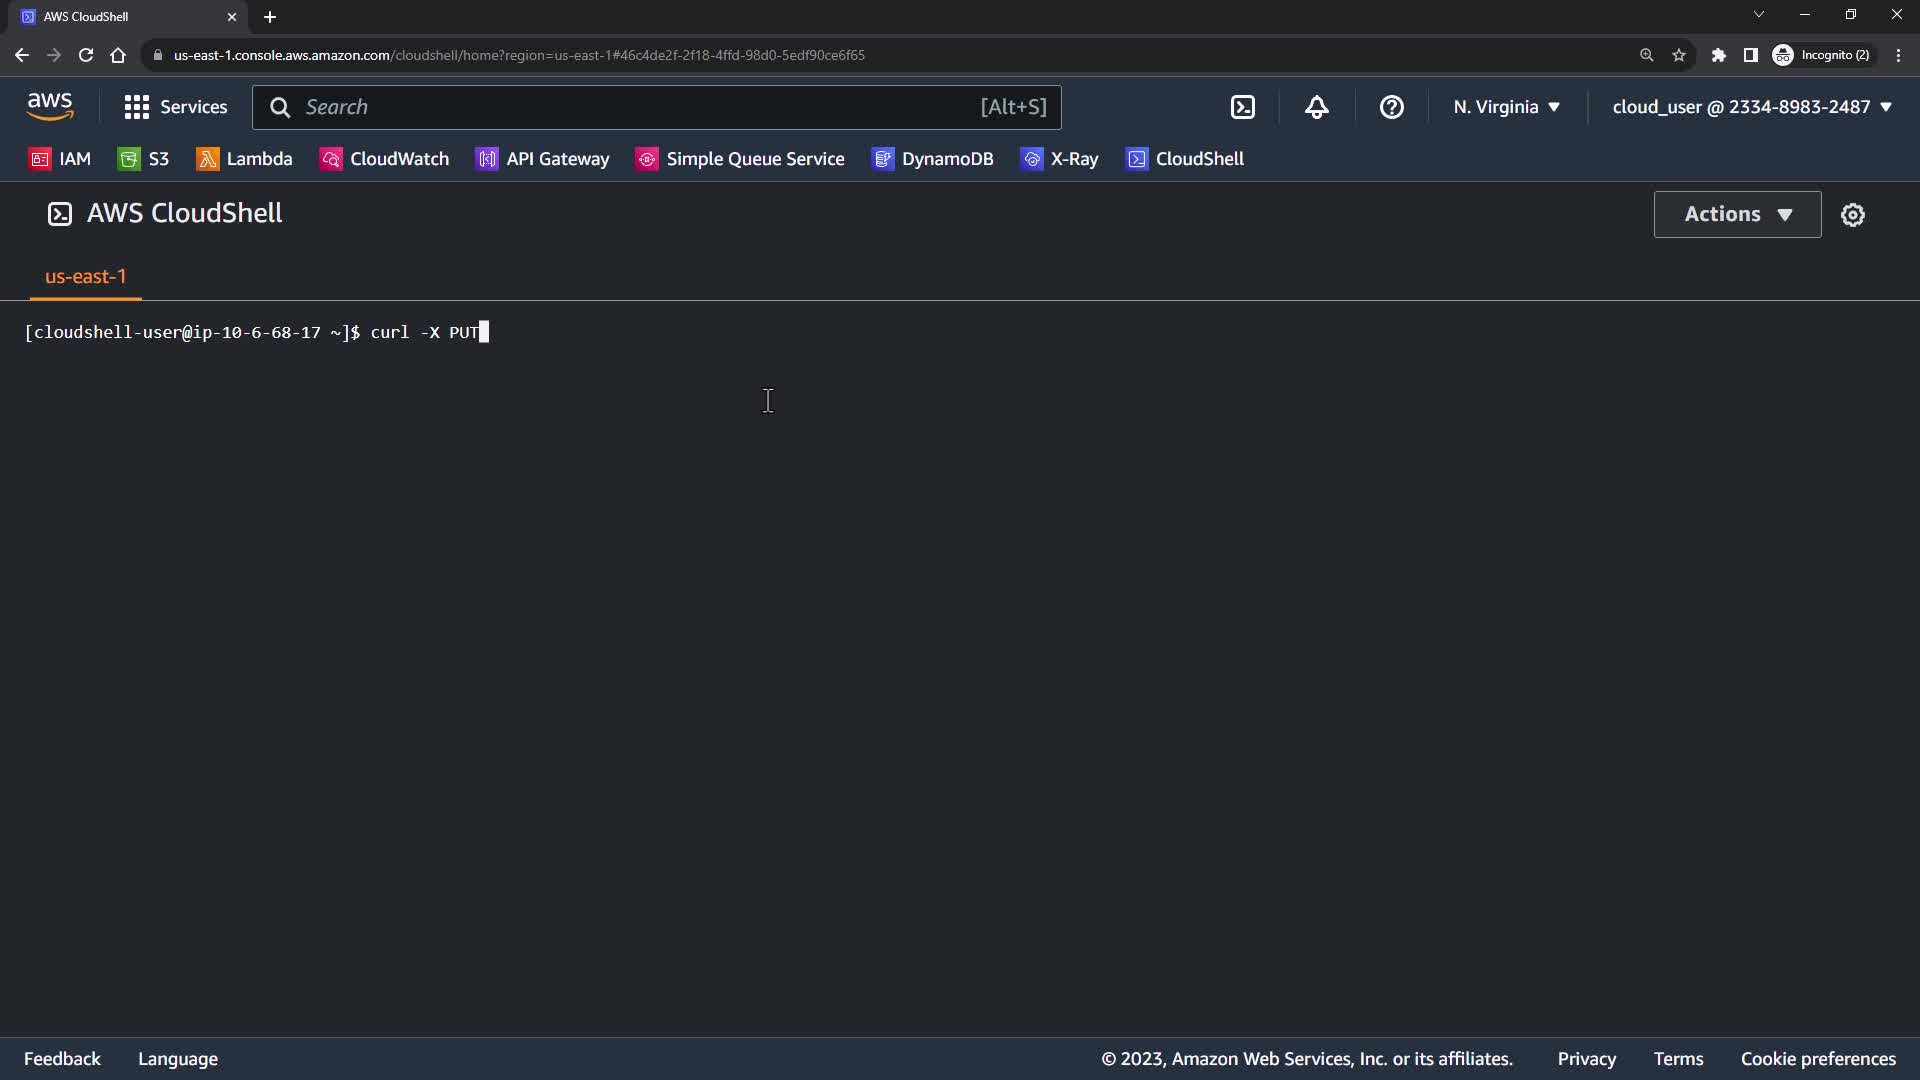Open the cloud_user account menu
This screenshot has height=1080, width=1920.
pos(1751,107)
